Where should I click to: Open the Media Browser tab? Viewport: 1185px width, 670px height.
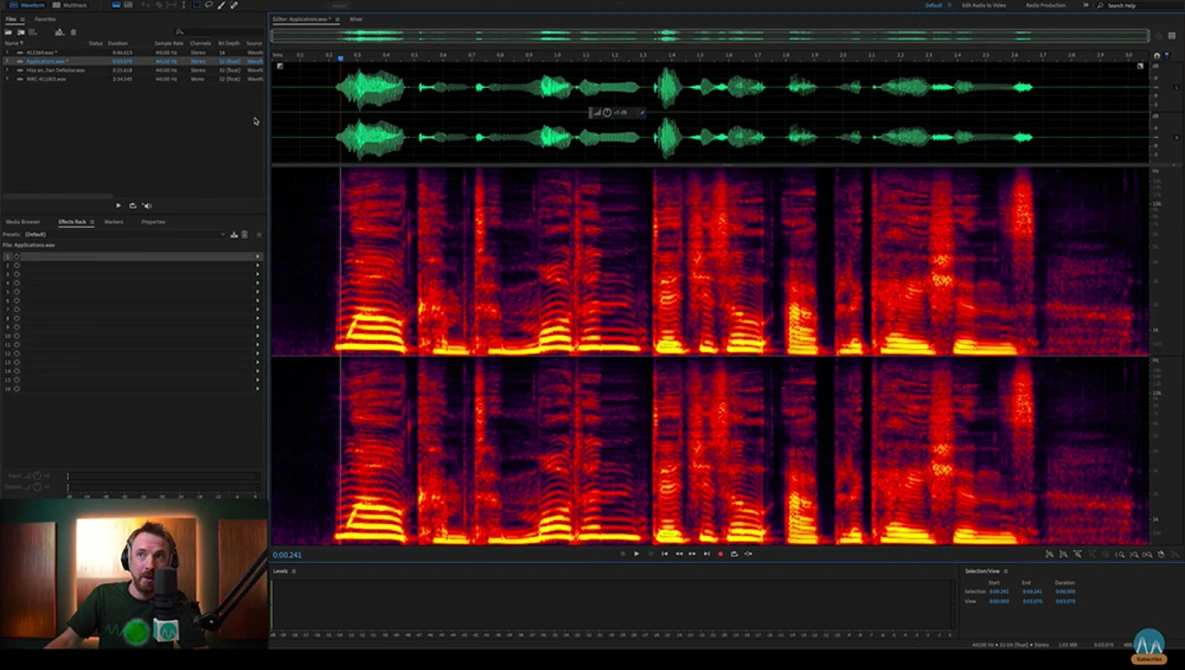tap(23, 221)
